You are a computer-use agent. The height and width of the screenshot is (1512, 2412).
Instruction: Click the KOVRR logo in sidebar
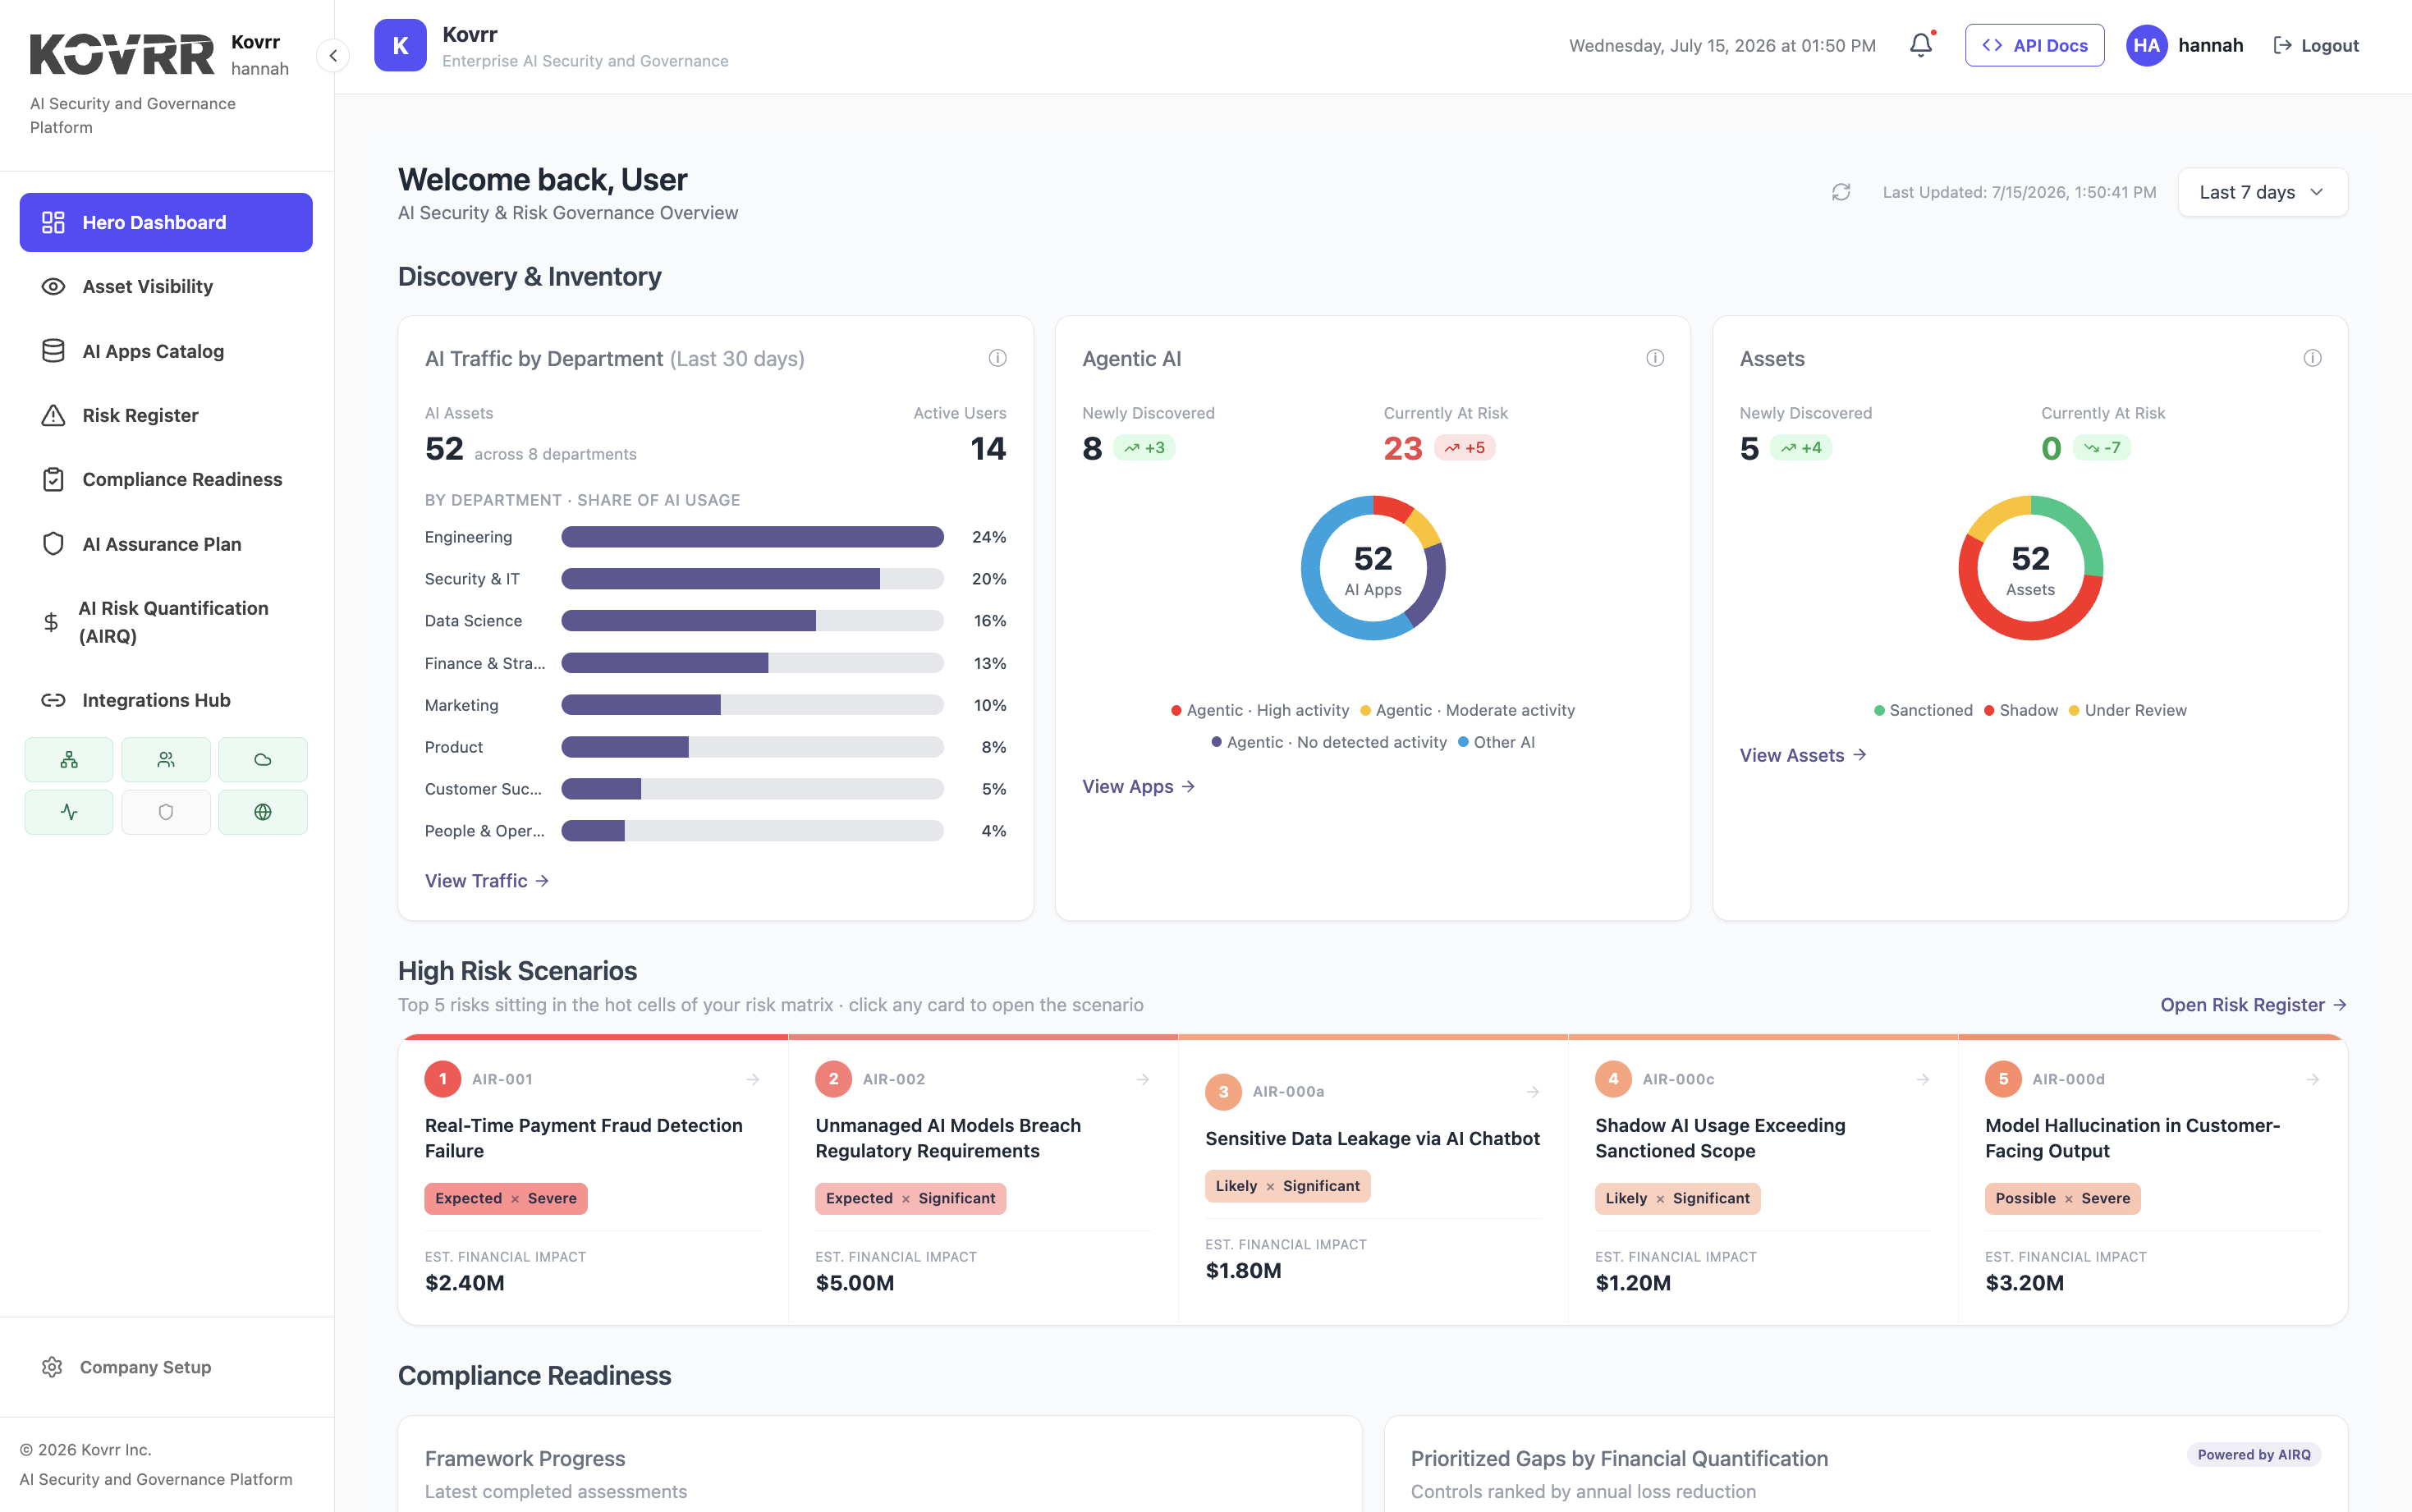pos(122,55)
